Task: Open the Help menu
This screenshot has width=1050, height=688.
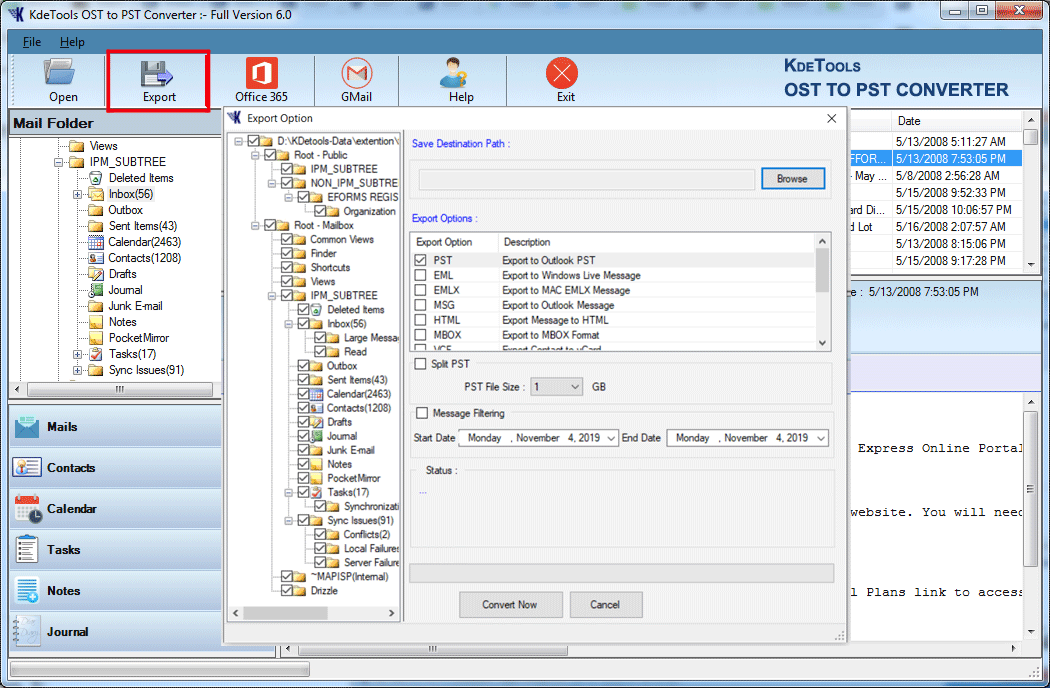Action: pos(73,42)
